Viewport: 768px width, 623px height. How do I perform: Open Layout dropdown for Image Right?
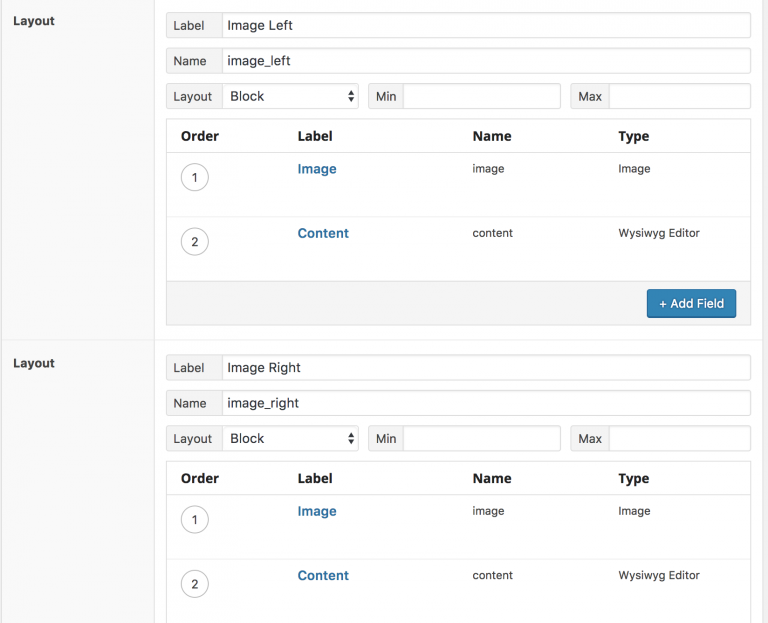[290, 439]
